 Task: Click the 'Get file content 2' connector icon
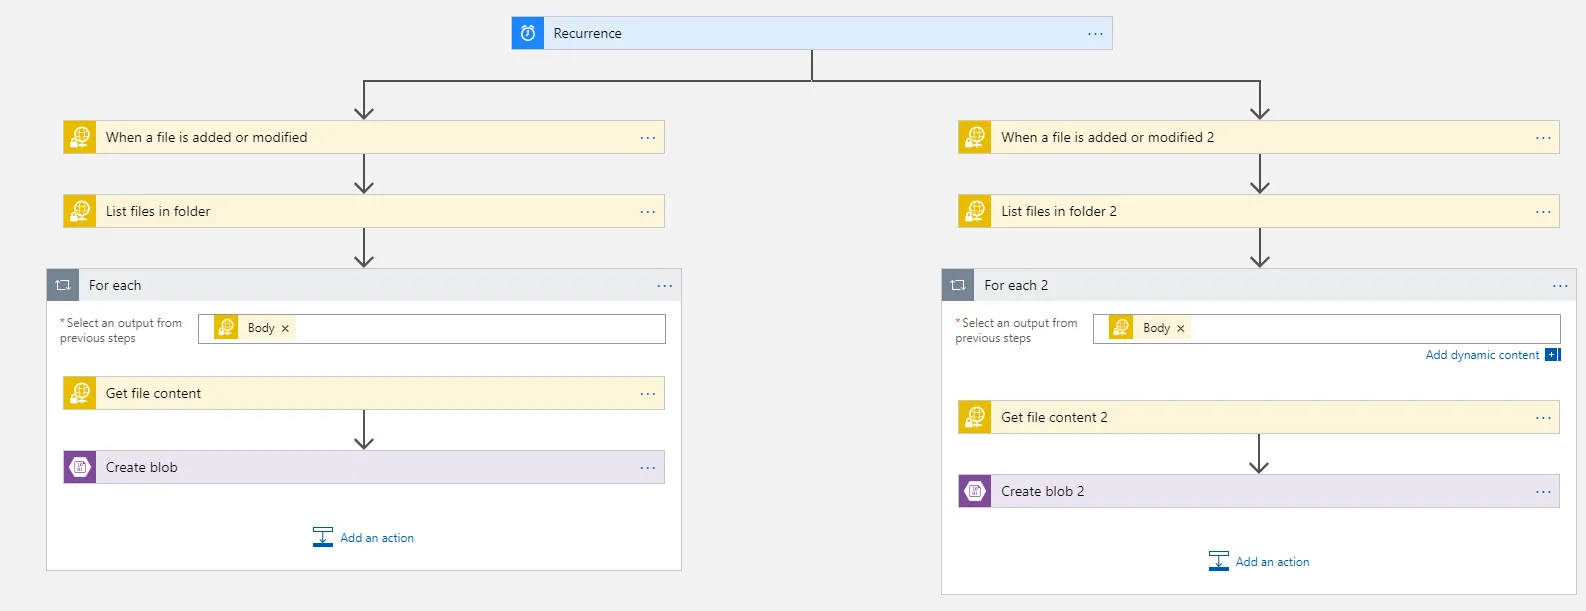[975, 417]
